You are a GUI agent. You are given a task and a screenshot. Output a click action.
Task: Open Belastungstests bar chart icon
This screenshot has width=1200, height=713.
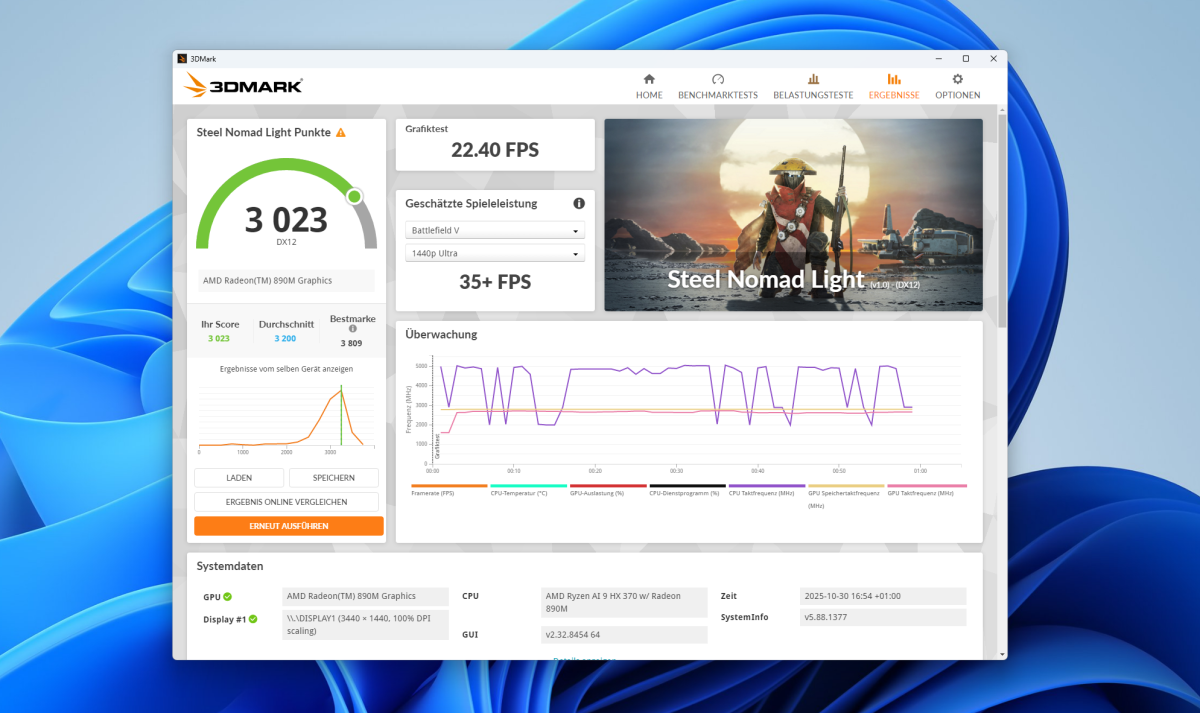click(x=813, y=79)
